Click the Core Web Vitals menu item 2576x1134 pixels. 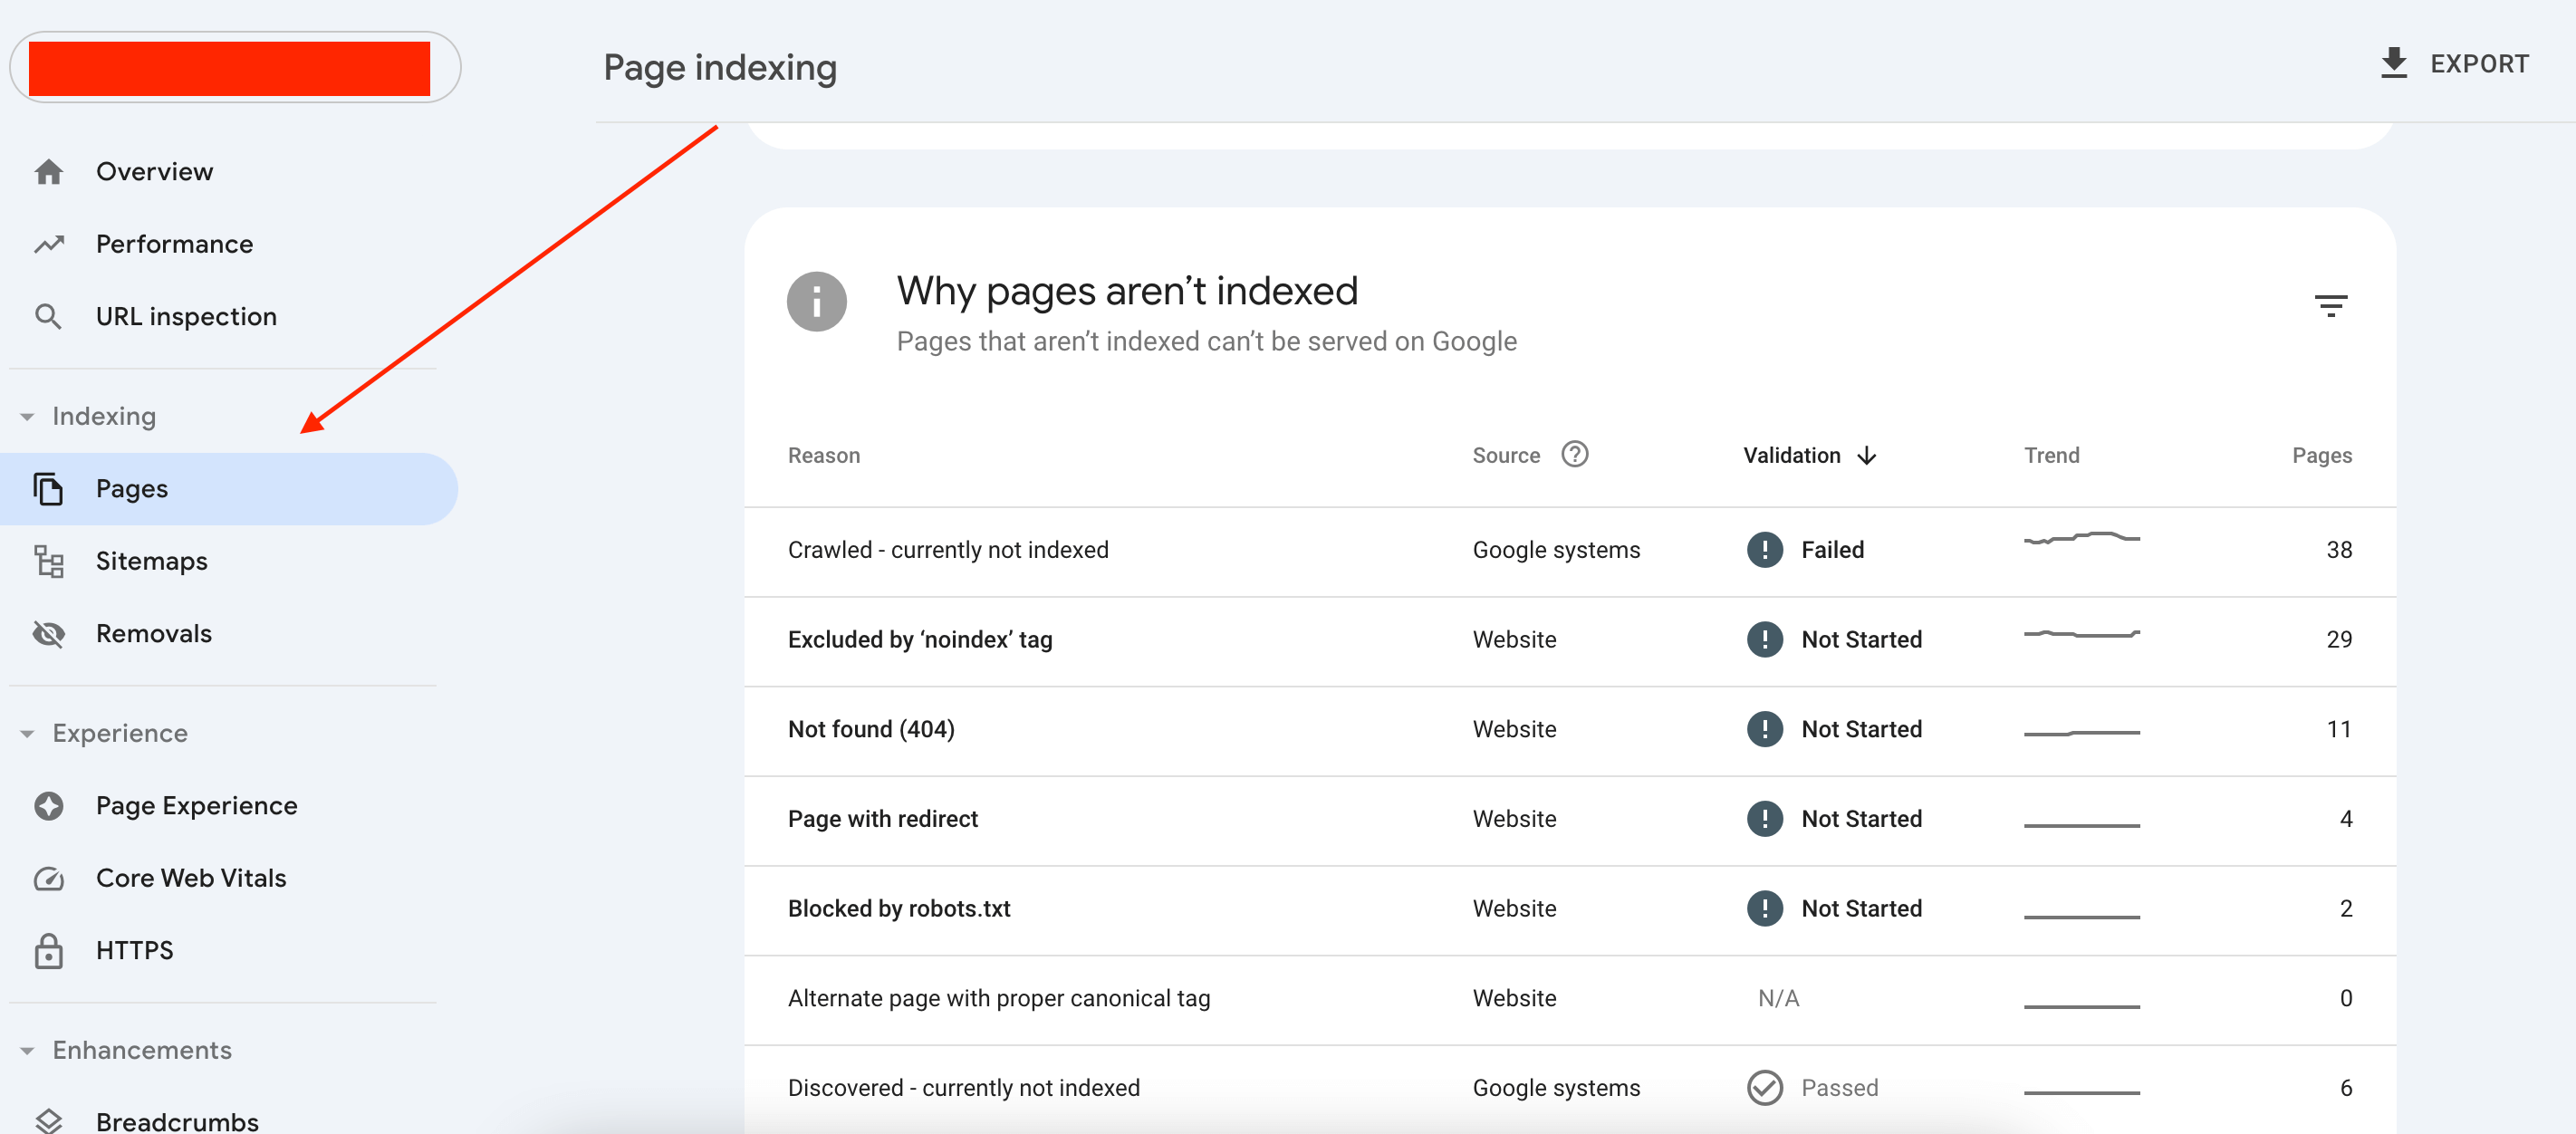[x=190, y=878]
